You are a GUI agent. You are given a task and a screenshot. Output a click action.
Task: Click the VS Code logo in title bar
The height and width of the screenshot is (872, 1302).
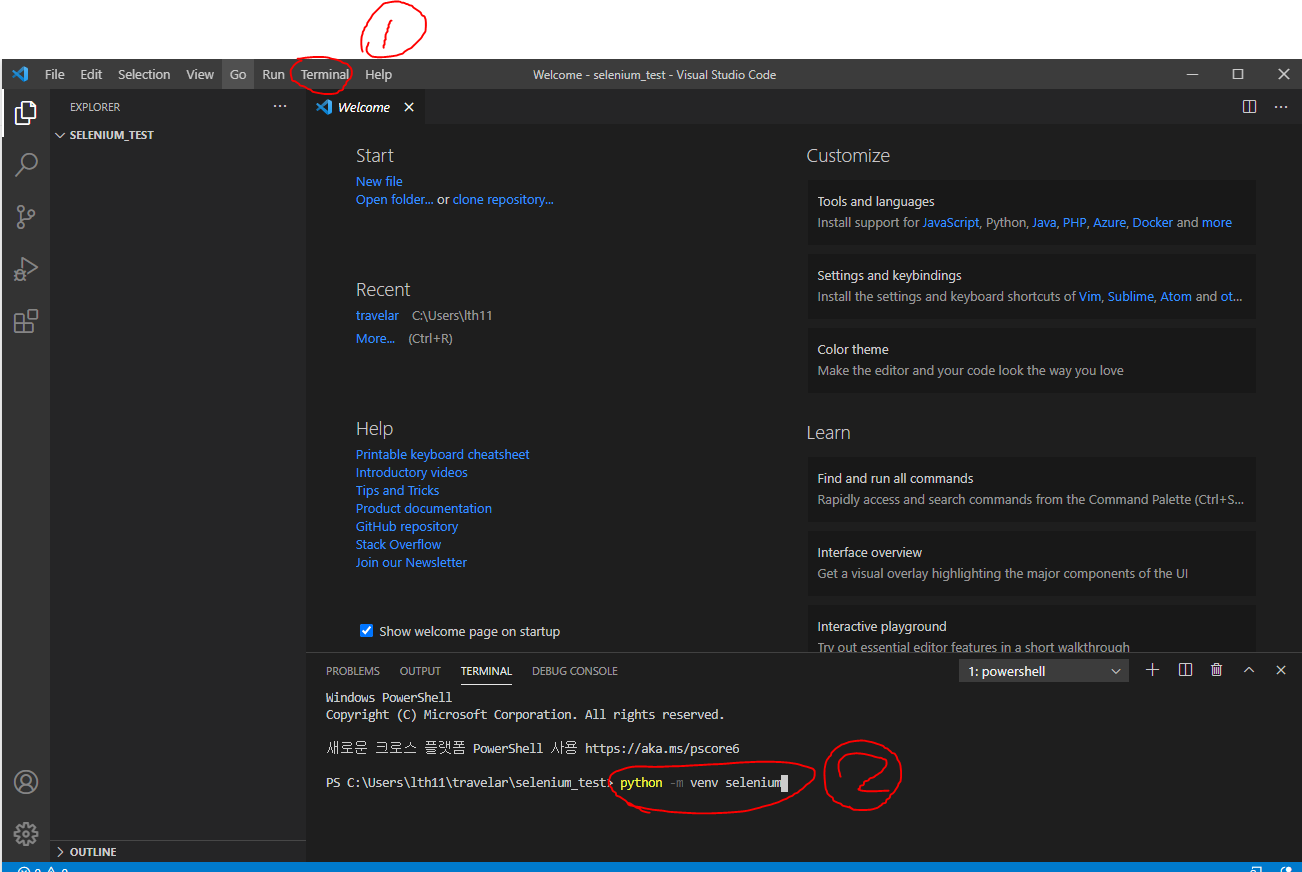click(x=19, y=74)
